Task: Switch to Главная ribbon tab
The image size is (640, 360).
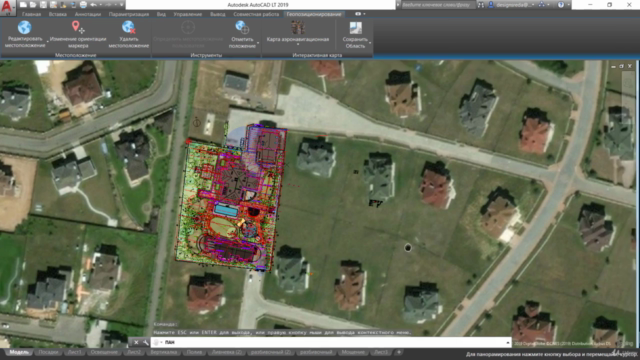Action: pos(31,14)
